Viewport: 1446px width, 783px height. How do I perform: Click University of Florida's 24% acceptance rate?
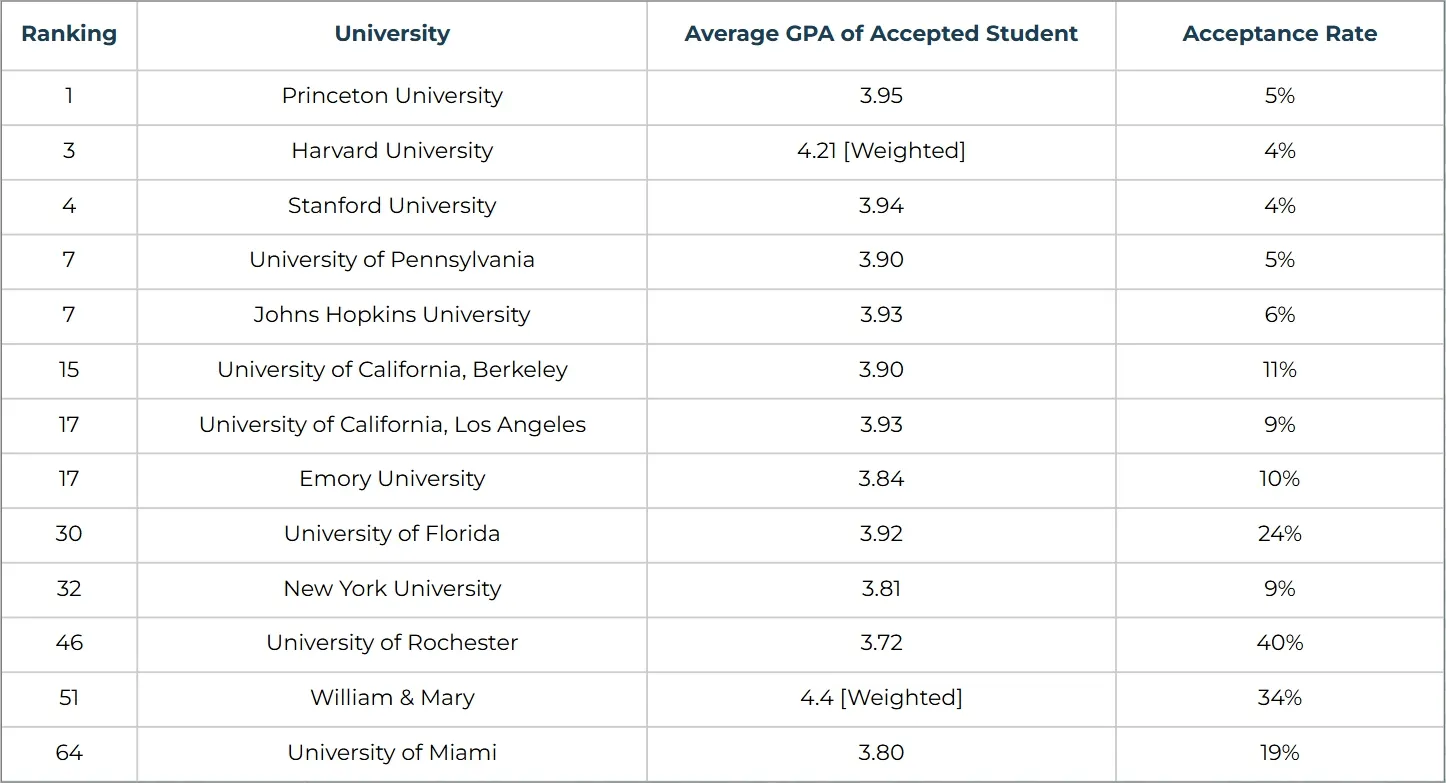(x=1279, y=534)
